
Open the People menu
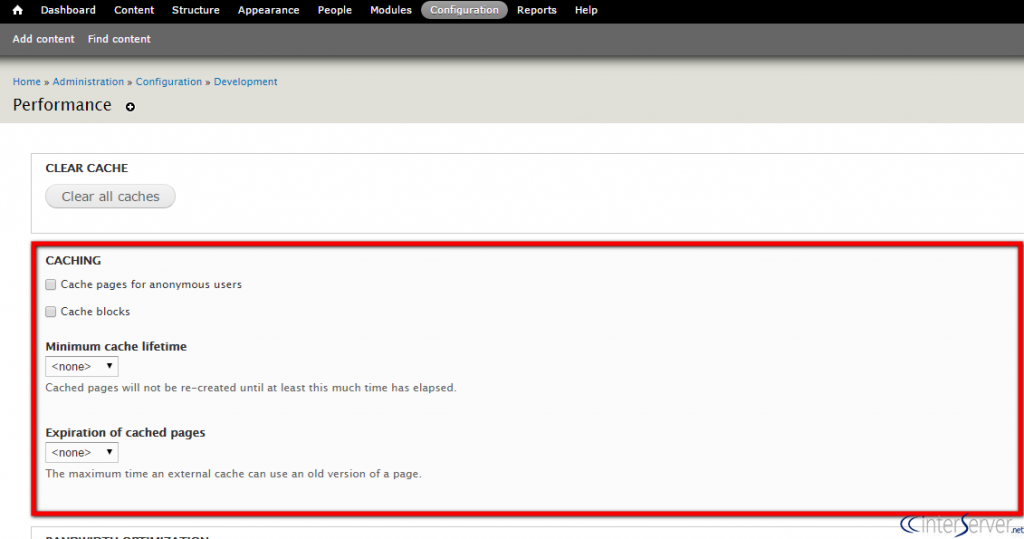click(x=334, y=10)
